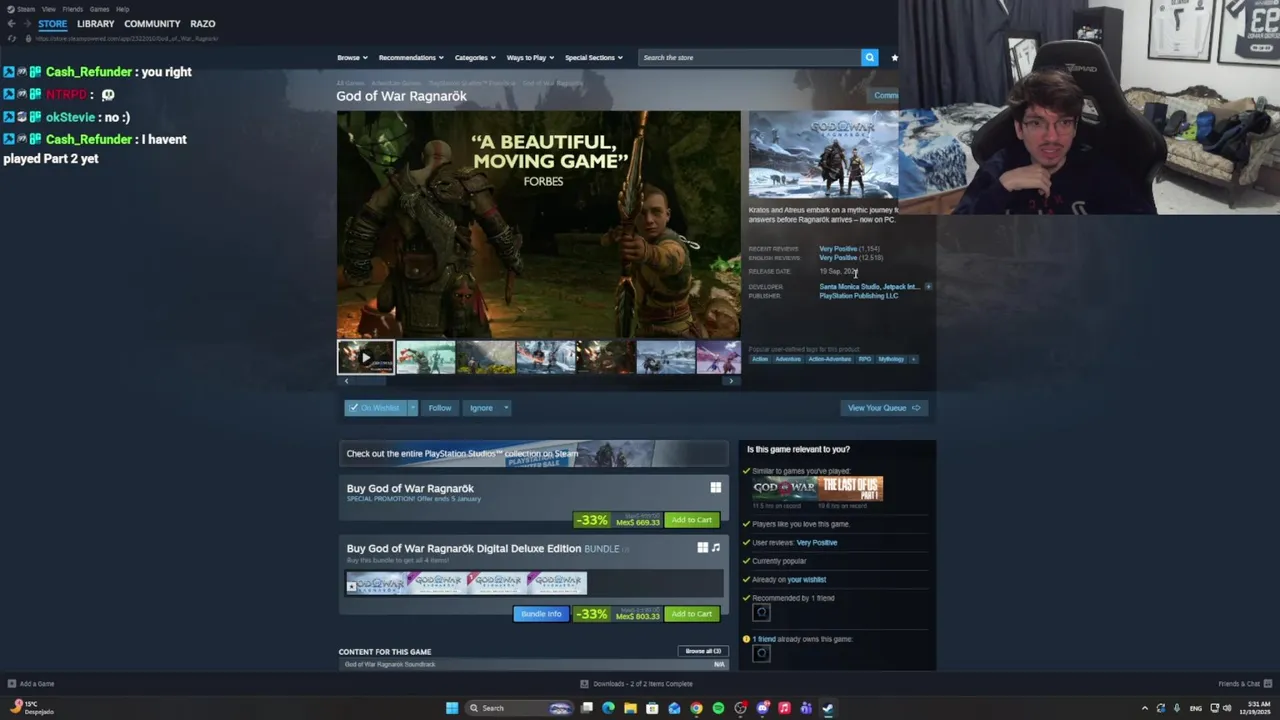Open Windows Start menu on taskbar
Screen dimensions: 1280x720
[452, 708]
